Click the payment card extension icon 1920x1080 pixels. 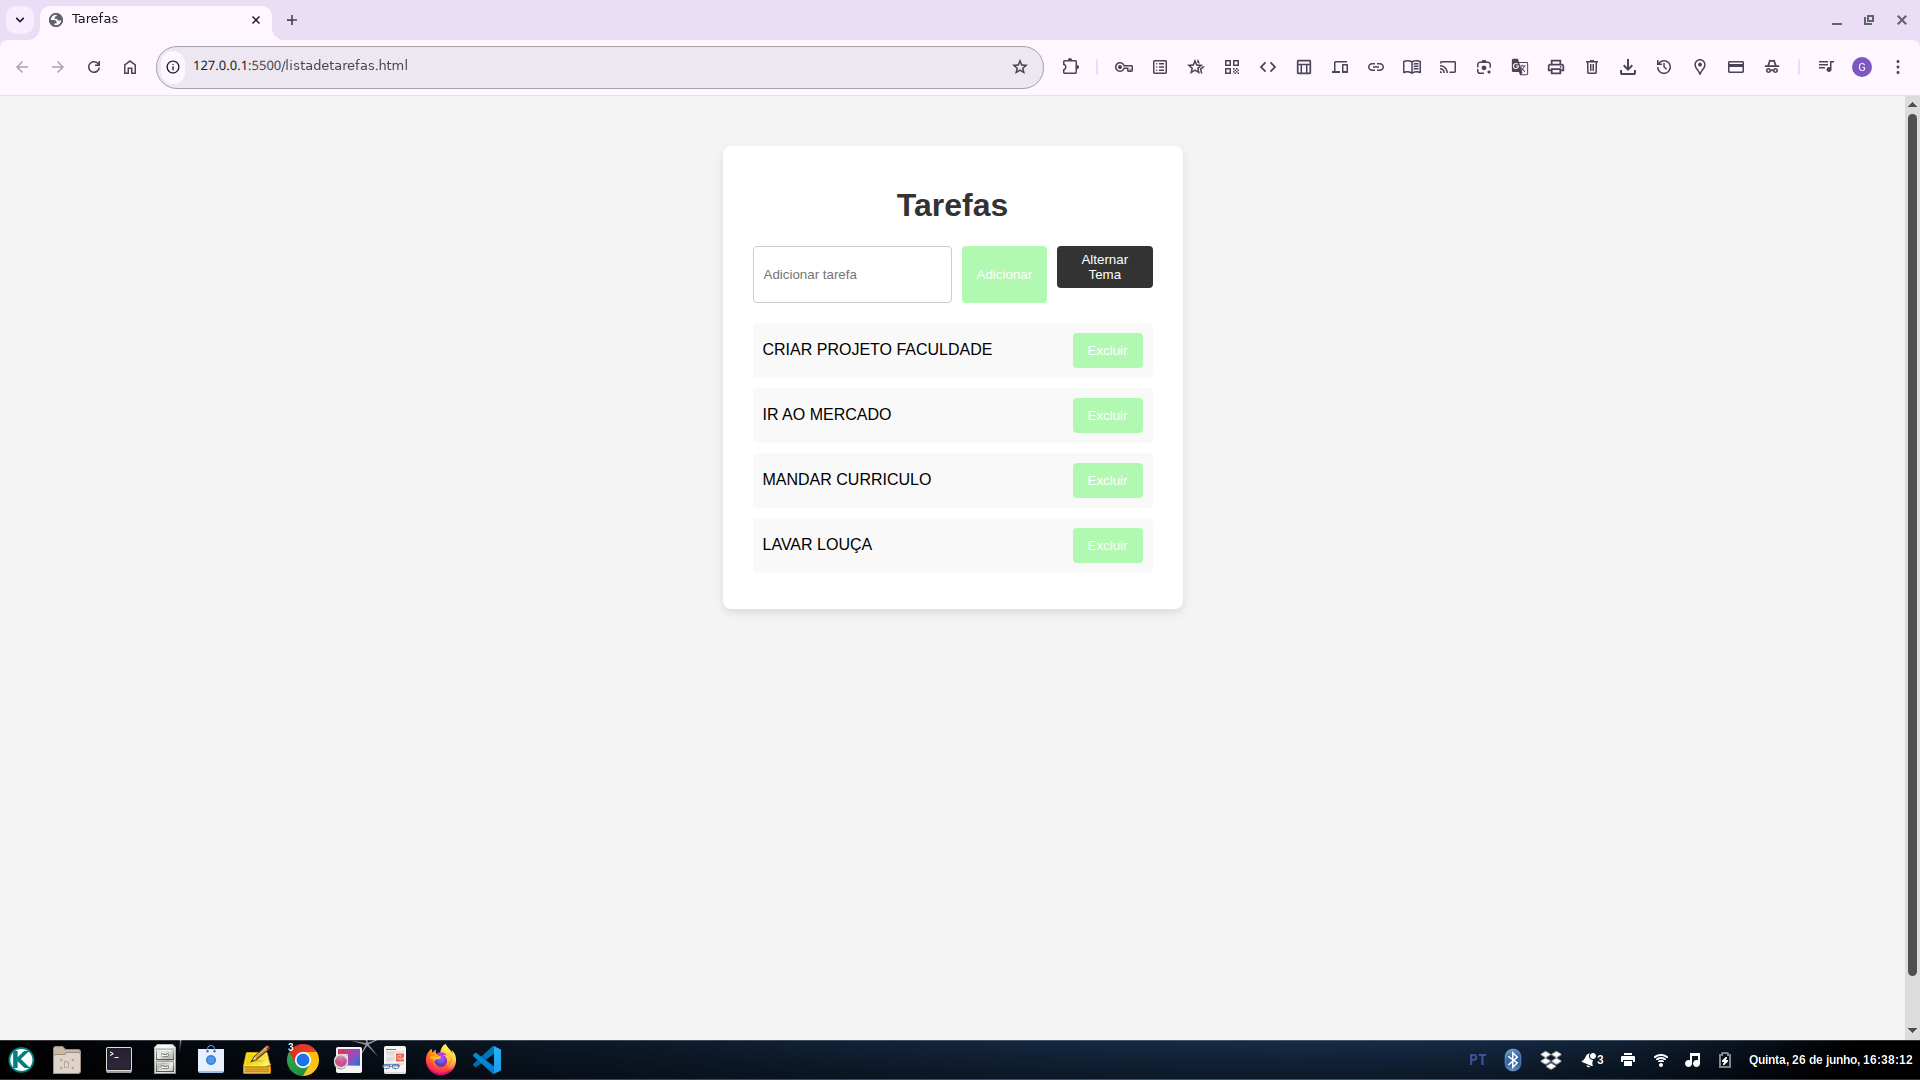click(1736, 67)
